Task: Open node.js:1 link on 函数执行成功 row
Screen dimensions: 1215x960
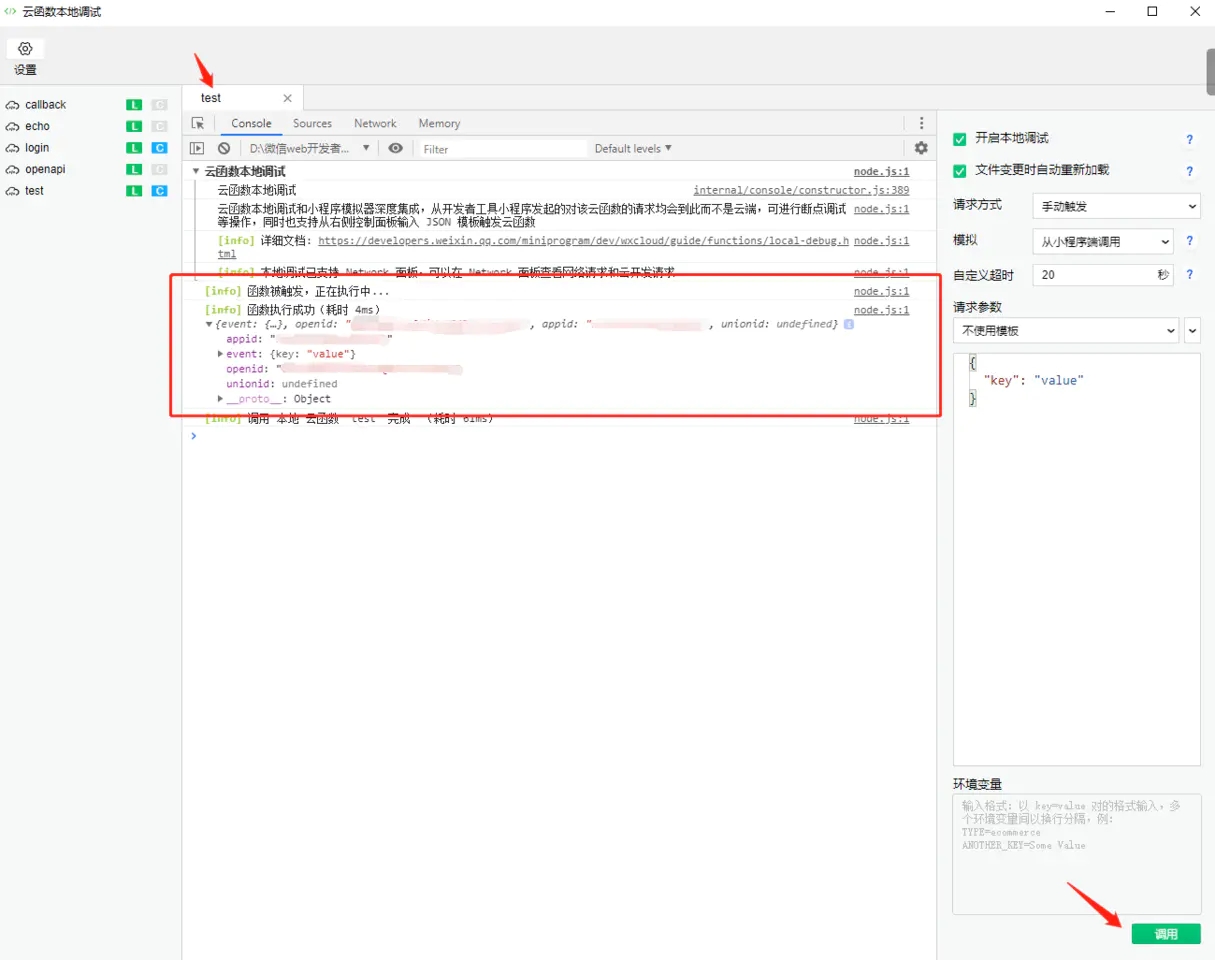Action: coord(881,311)
